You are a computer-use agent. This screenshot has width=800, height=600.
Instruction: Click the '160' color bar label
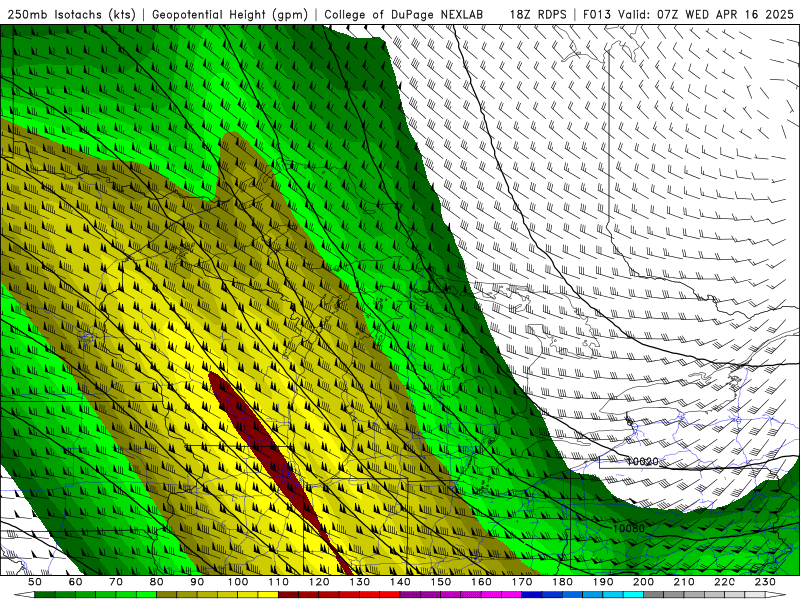pos(482,582)
